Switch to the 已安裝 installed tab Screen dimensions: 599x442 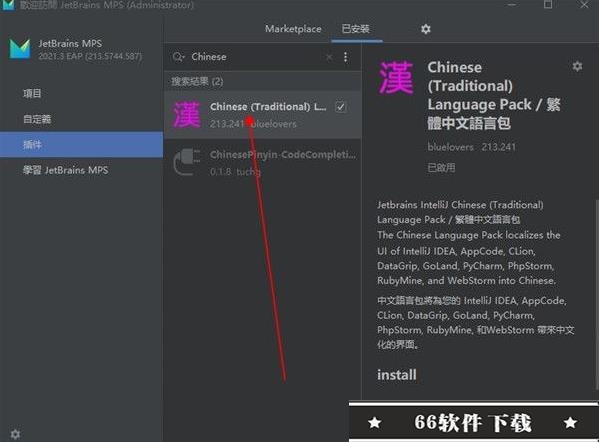356,29
